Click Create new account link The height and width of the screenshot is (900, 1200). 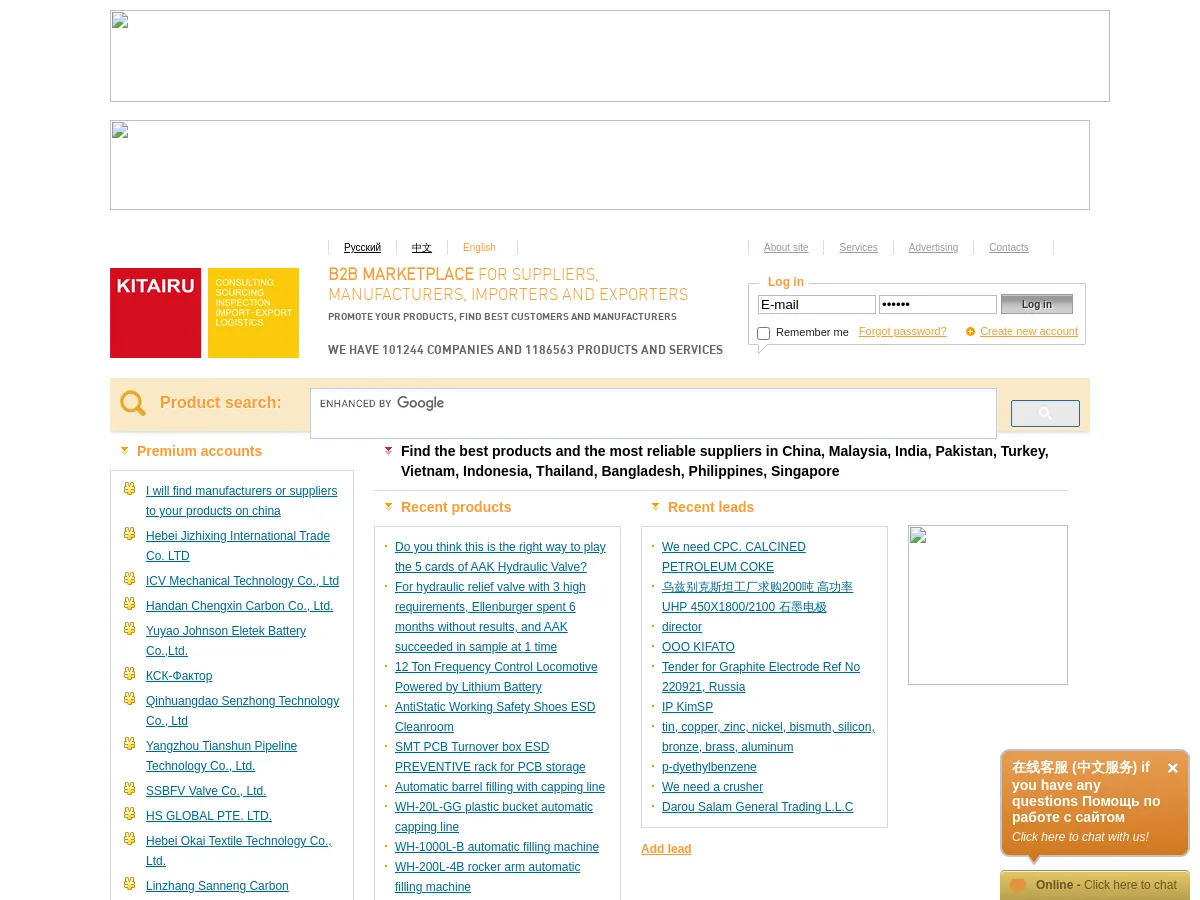(x=1029, y=331)
